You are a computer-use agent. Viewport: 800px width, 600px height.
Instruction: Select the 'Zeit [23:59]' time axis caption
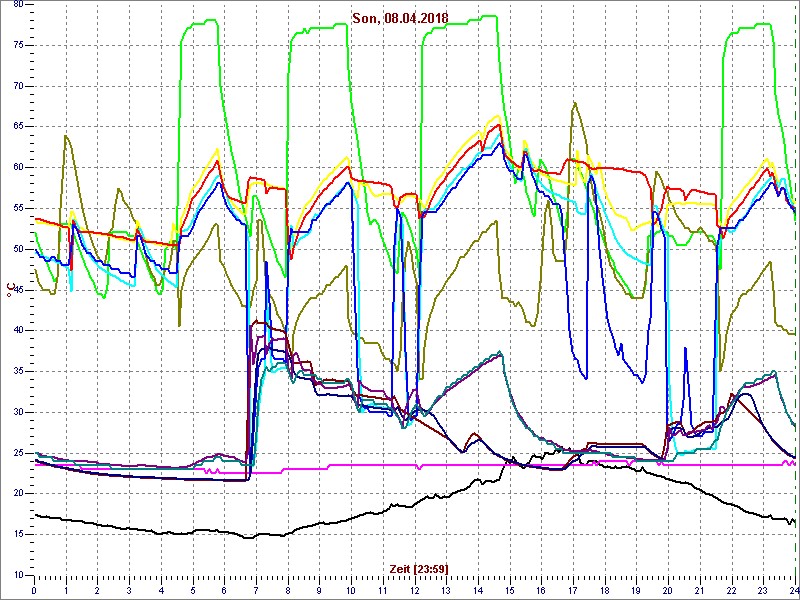coord(419,568)
